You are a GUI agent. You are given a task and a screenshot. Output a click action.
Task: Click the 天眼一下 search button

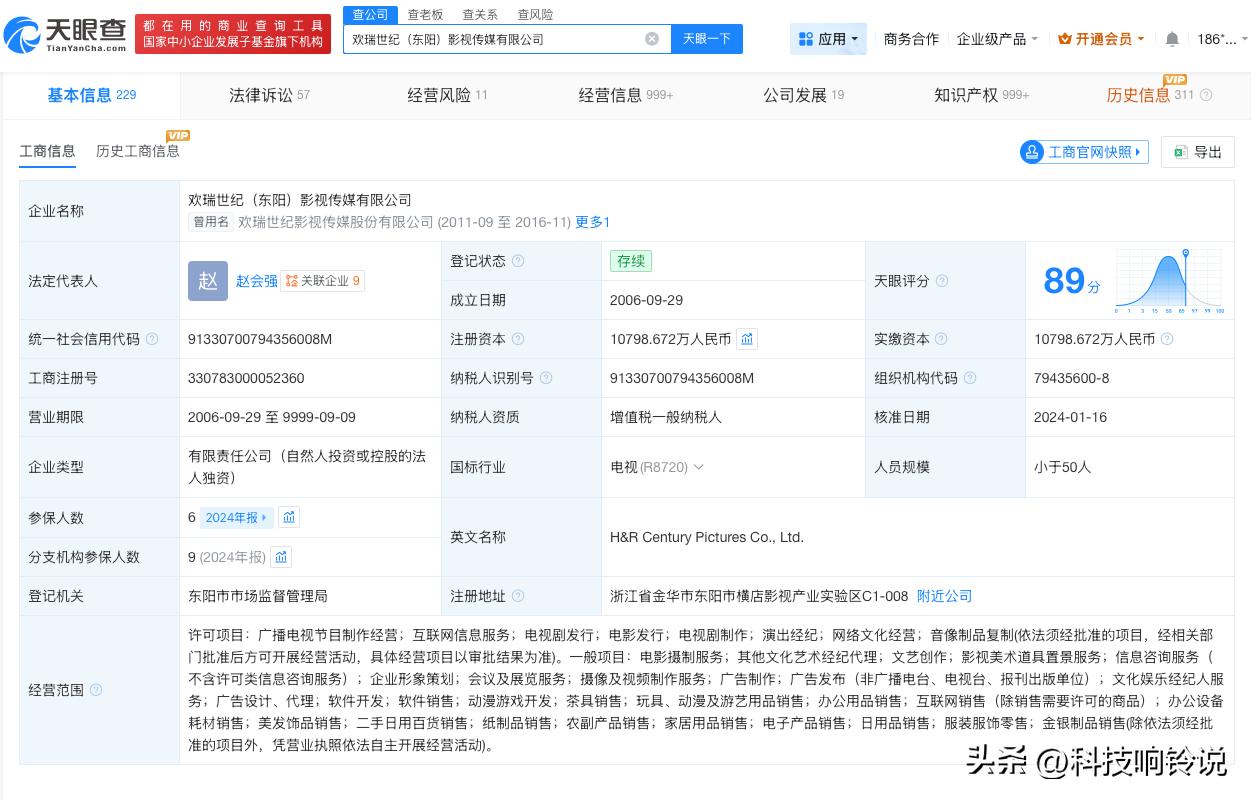[x=706, y=39]
